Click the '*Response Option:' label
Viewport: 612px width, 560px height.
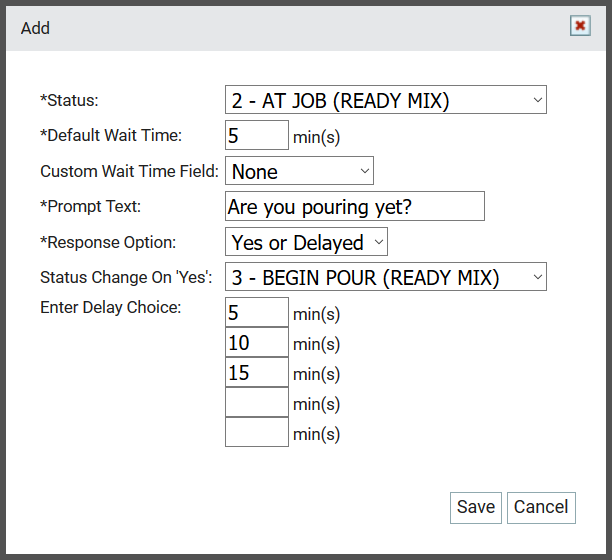[x=108, y=242]
